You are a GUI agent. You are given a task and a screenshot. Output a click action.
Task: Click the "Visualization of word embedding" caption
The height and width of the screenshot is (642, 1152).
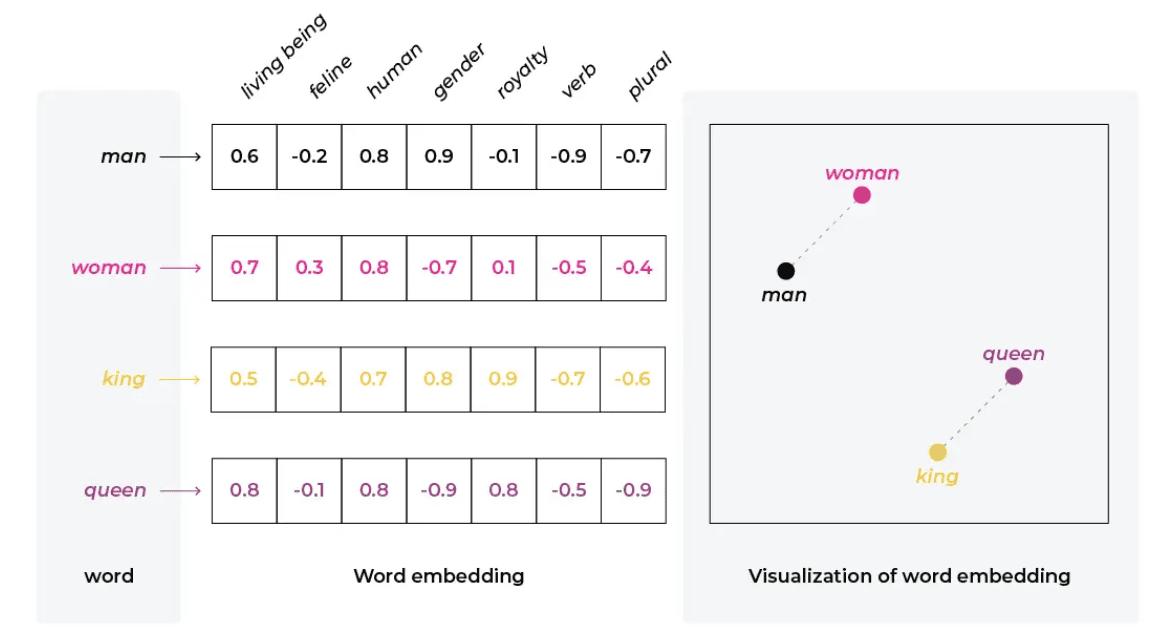[909, 576]
